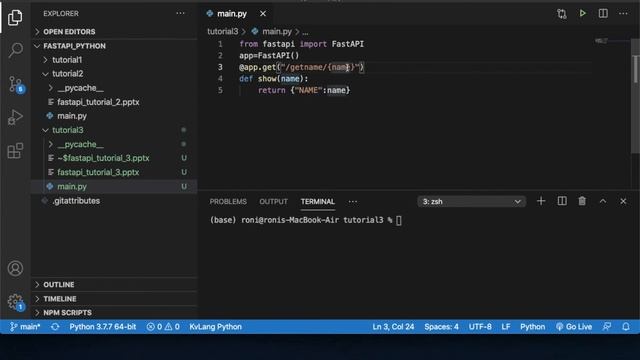Open the Run and Debug view
The height and width of the screenshot is (360, 640).
pos(15,118)
